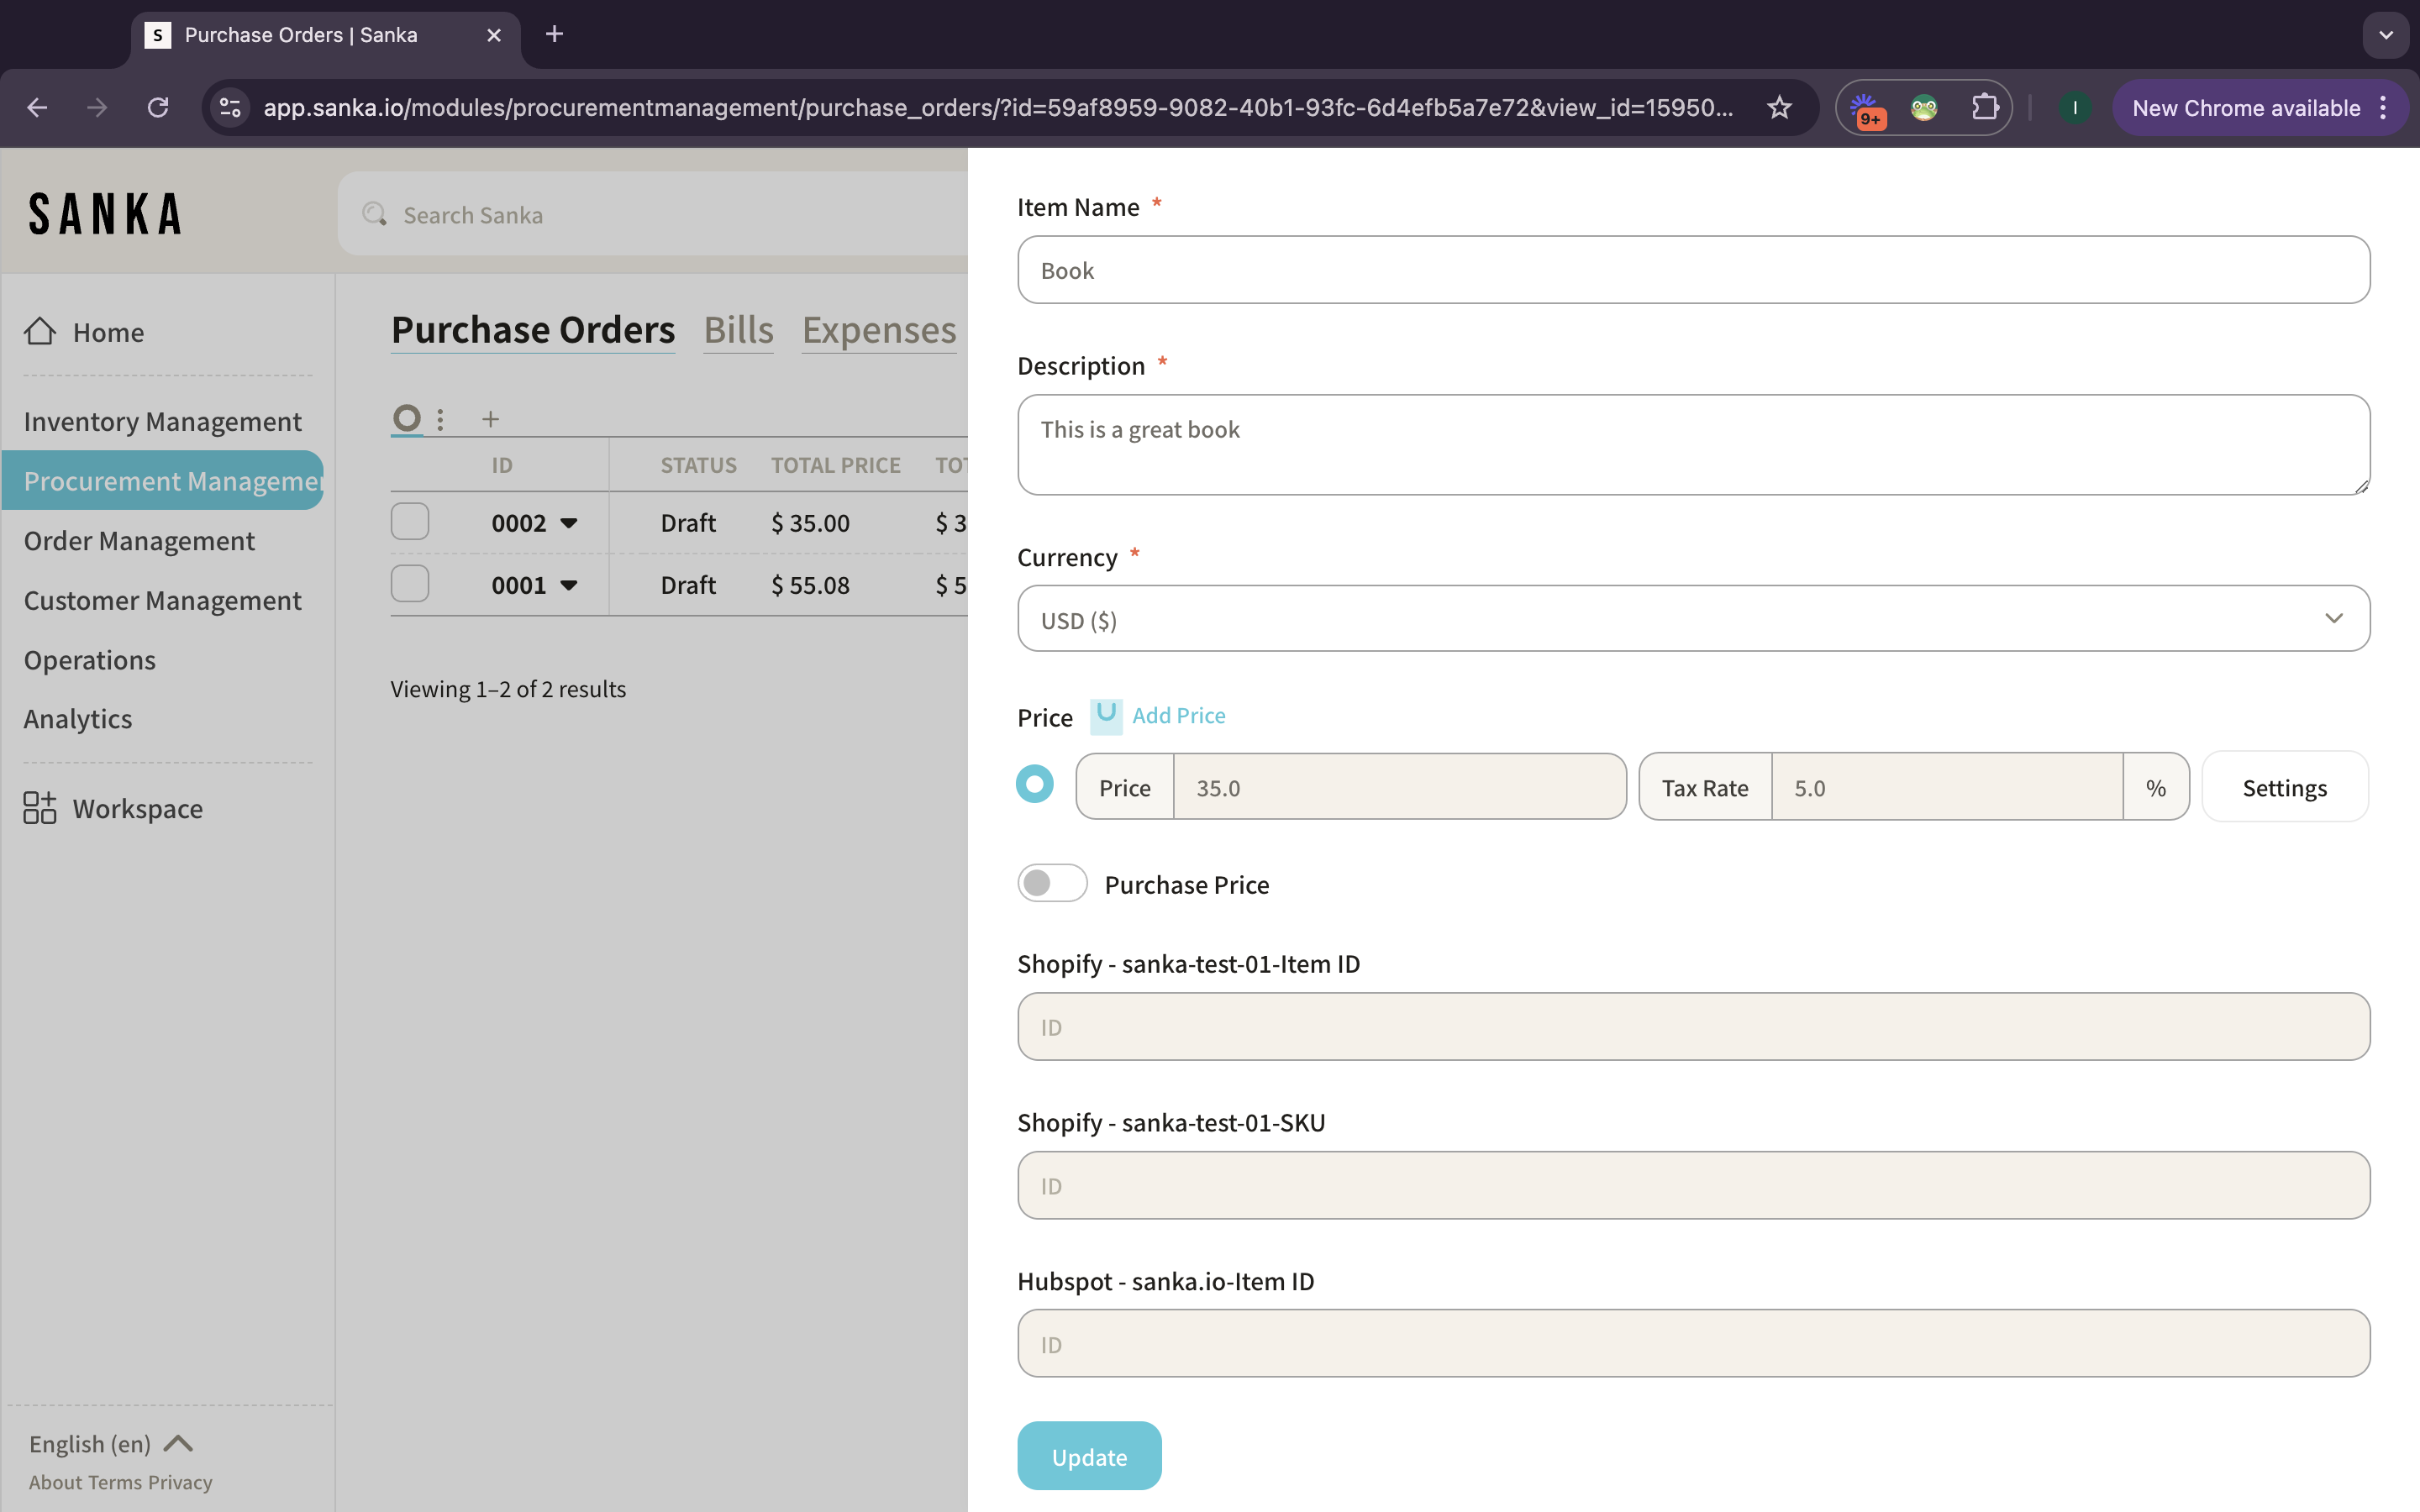Expand the English (en) language selector
The height and width of the screenshot is (1512, 2420).
[x=110, y=1443]
